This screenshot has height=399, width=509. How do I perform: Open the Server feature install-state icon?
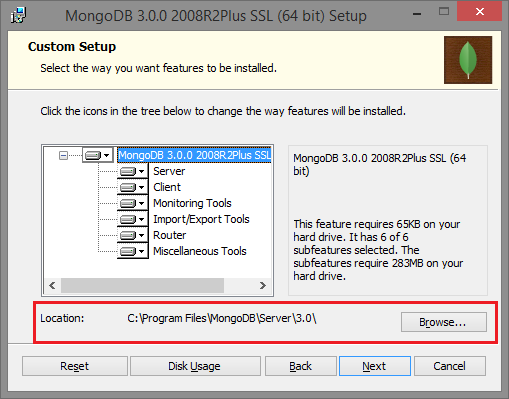click(x=132, y=171)
